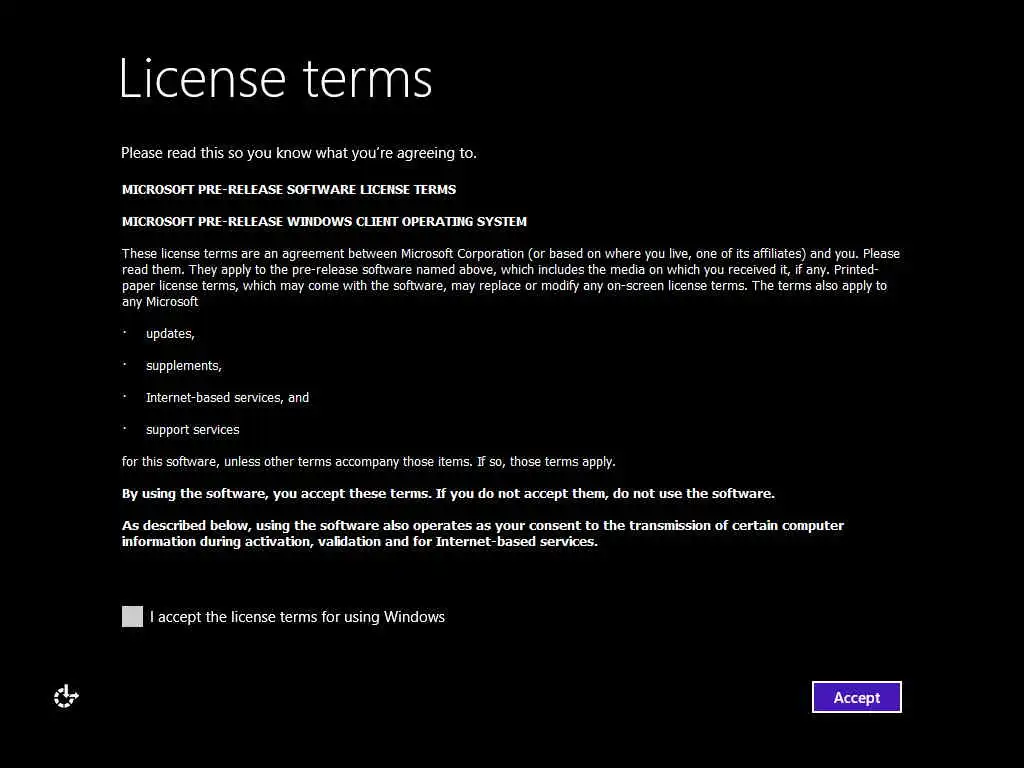1024x768 pixels.
Task: Click the "support services" bullet item
Action: tap(193, 430)
